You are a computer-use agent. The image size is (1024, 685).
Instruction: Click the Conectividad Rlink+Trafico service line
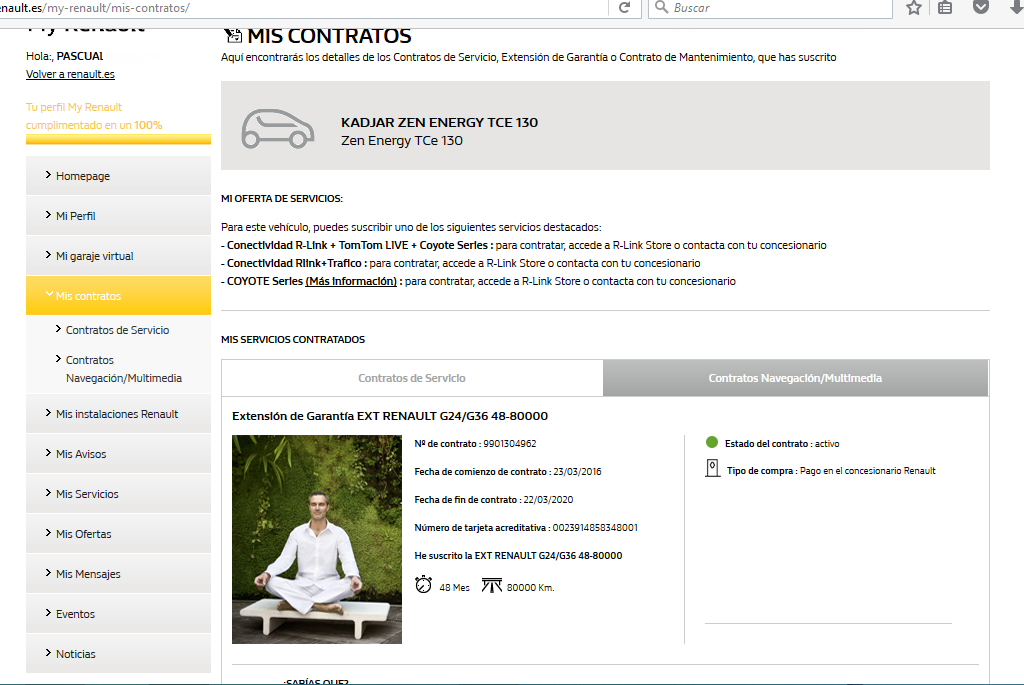coord(460,263)
